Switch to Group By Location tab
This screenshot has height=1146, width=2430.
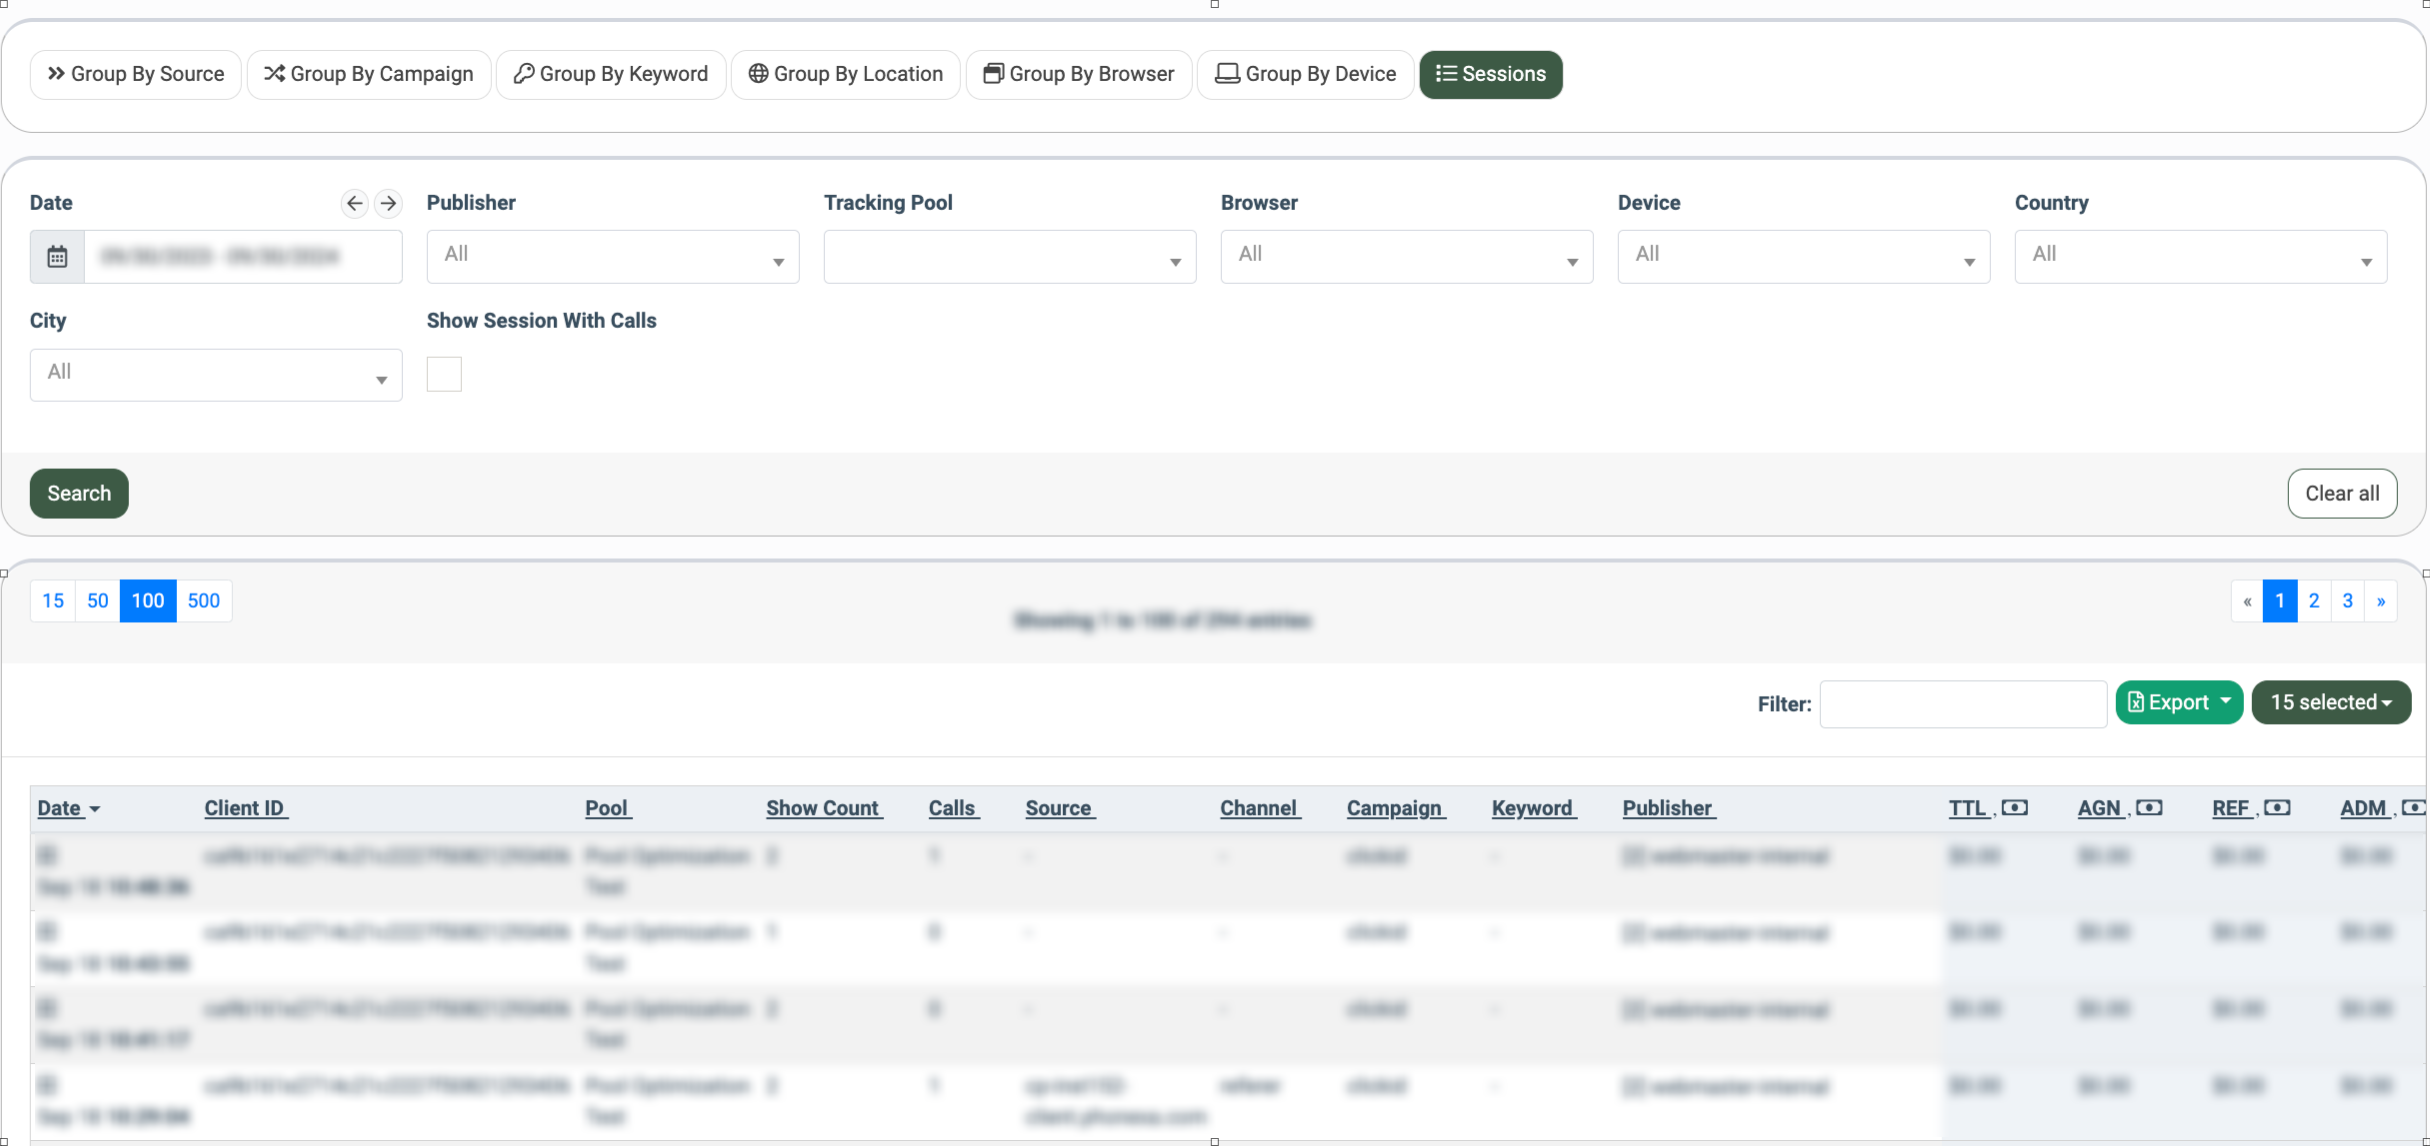845,74
